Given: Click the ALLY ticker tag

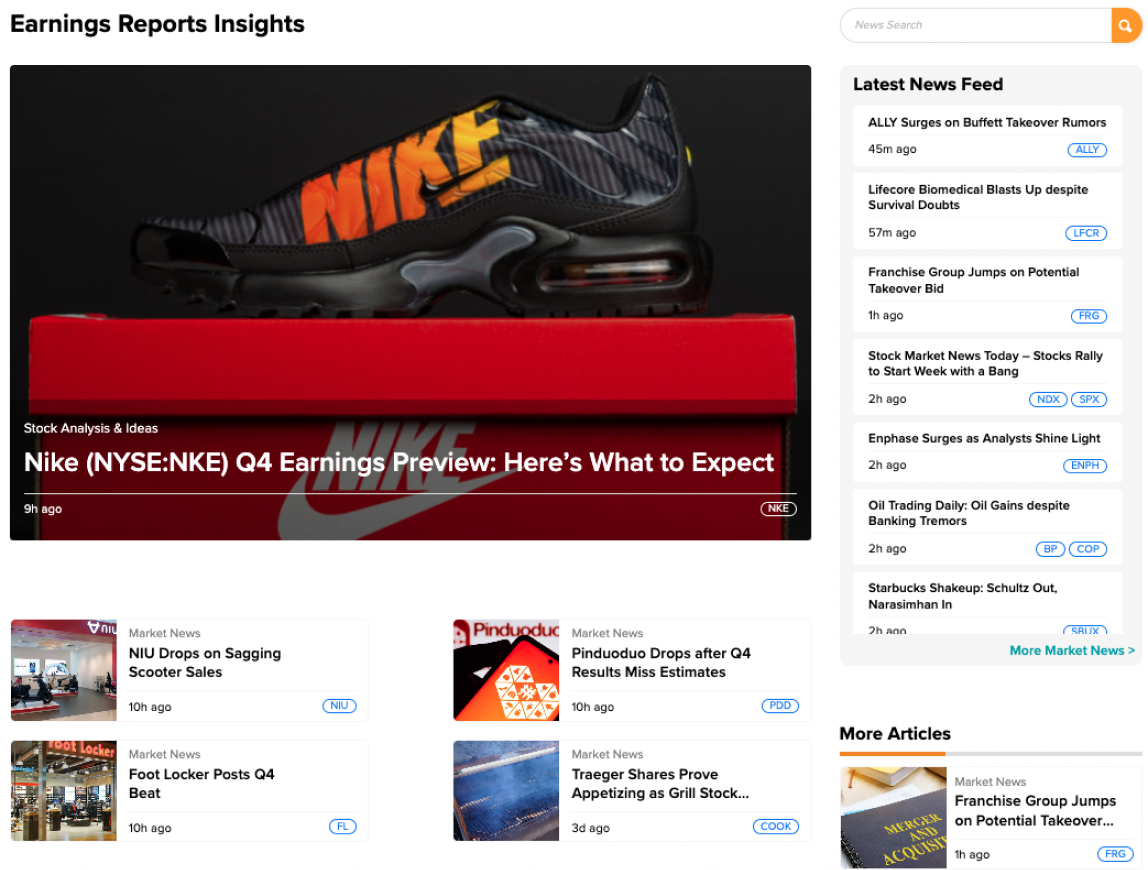Looking at the screenshot, I should coord(1087,149).
